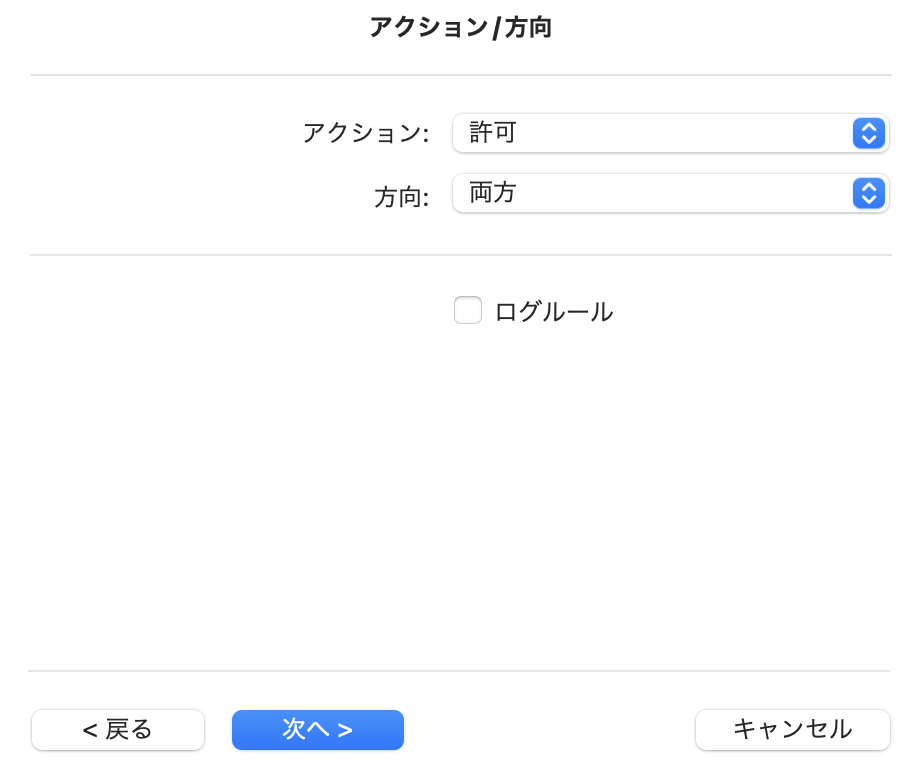Select the 両方 value in the direction popup
Screen dimensions: 918x782
492,193
